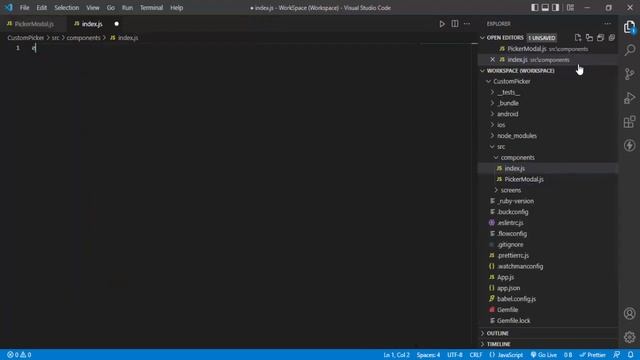Toggle the secondary side bar layout icon
Screen dimensions: 640x360
(556, 8)
